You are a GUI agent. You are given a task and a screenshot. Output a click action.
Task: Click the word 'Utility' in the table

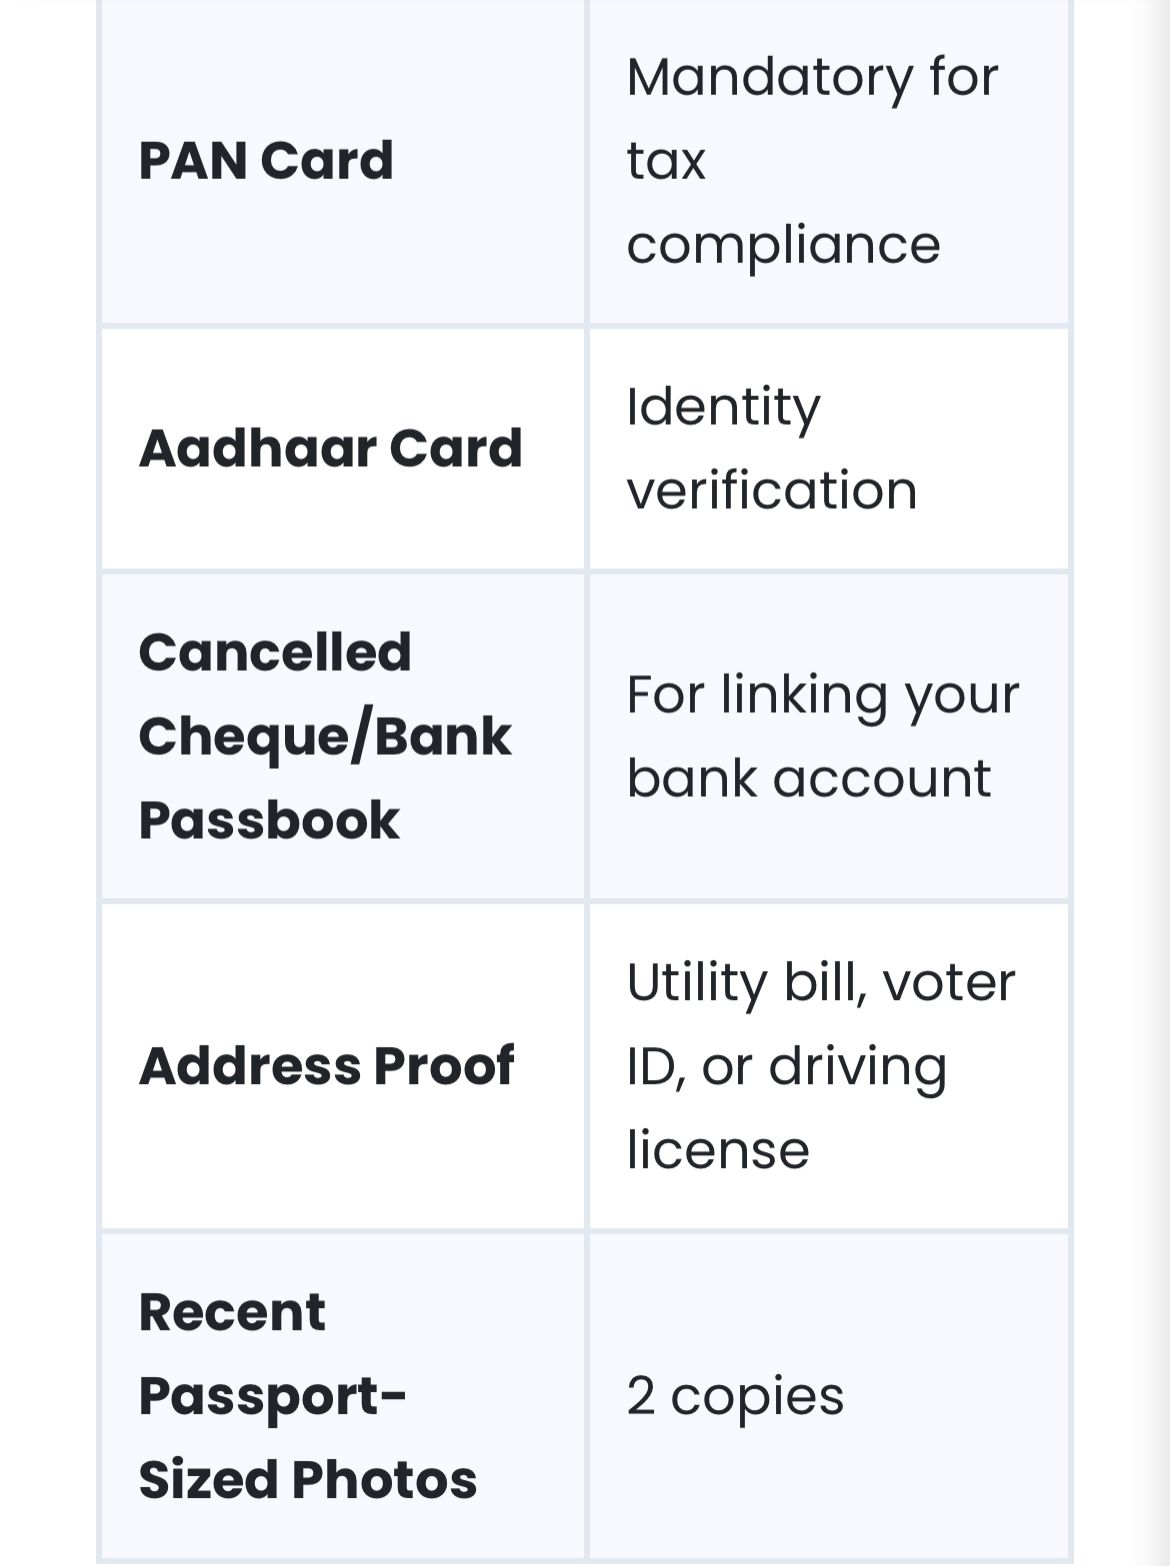point(695,982)
